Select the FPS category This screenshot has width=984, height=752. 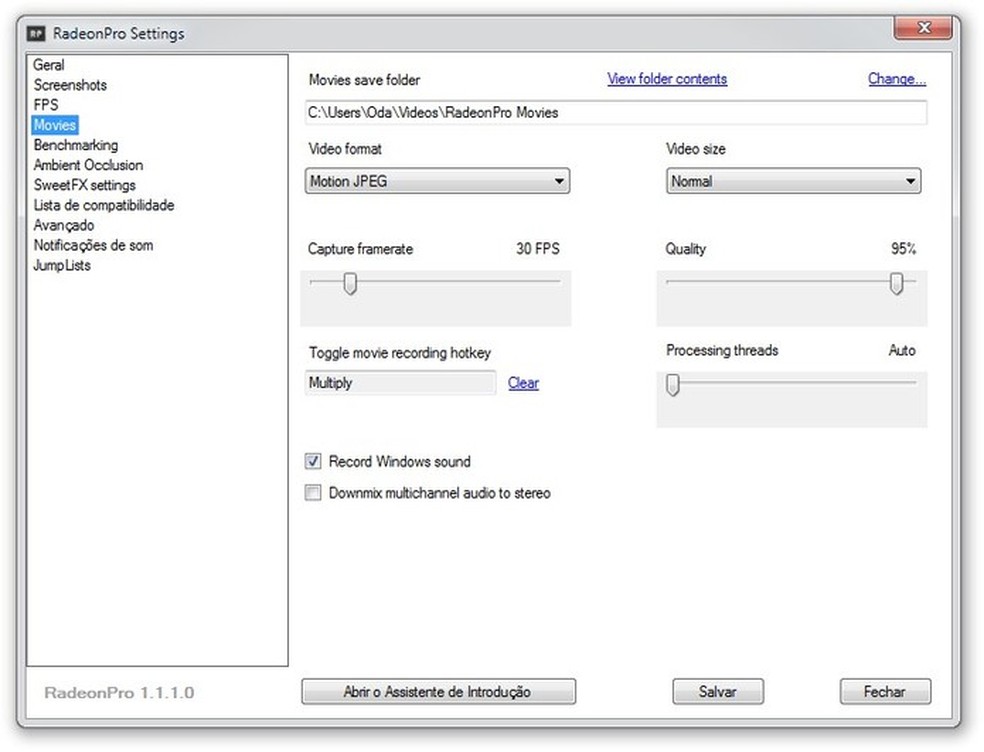45,105
